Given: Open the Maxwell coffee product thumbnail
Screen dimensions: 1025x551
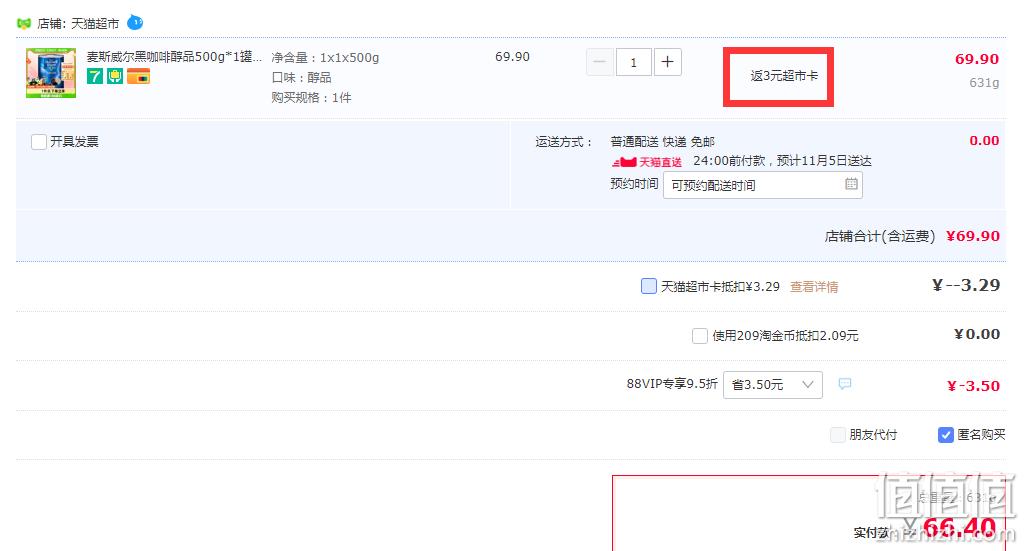Looking at the screenshot, I should point(51,73).
